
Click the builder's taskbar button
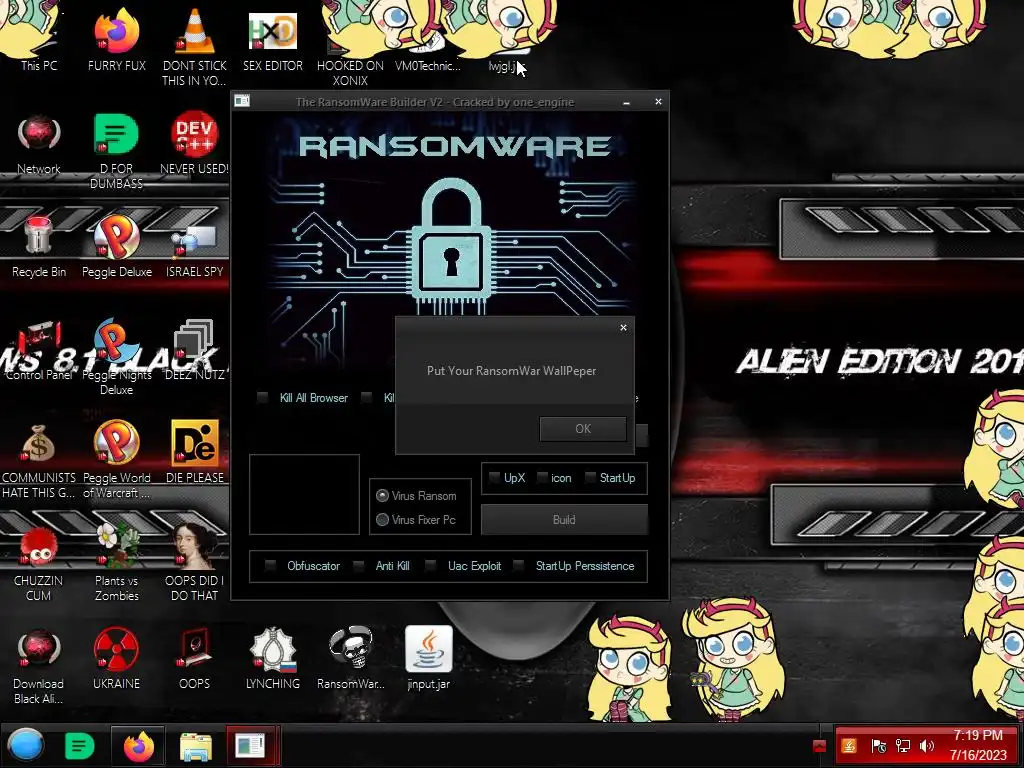(251, 746)
